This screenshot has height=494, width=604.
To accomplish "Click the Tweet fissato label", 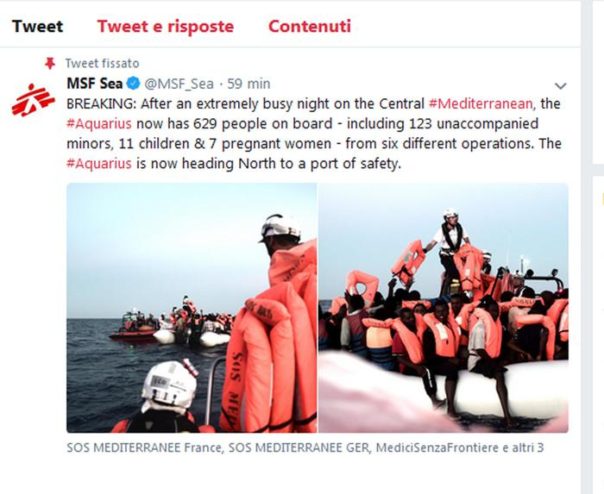I will coord(102,63).
